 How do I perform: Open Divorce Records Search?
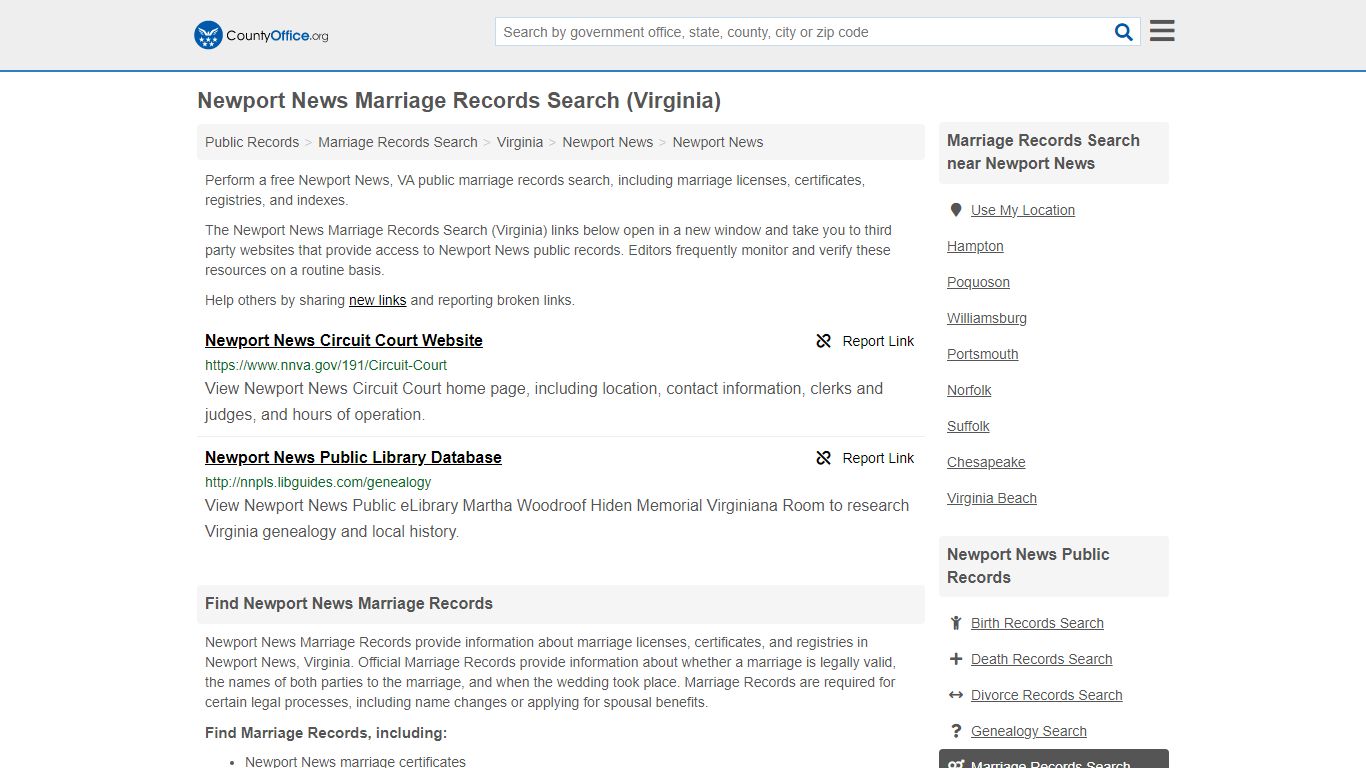point(1046,695)
